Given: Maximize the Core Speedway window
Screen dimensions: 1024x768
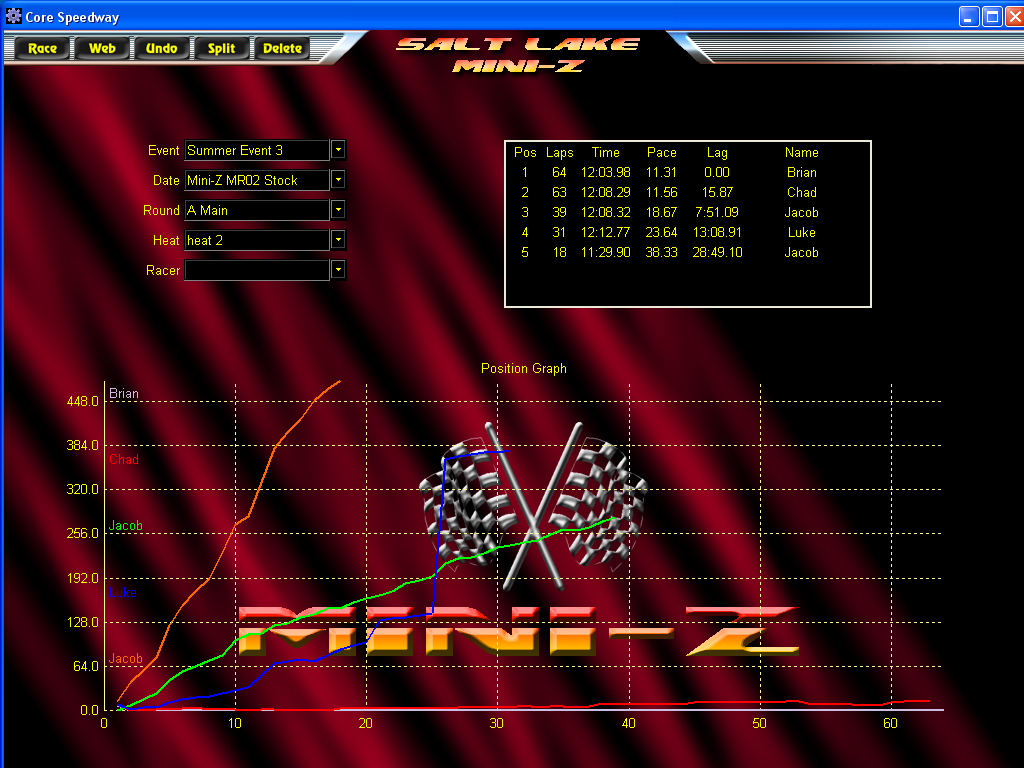Looking at the screenshot, I should pos(992,16).
